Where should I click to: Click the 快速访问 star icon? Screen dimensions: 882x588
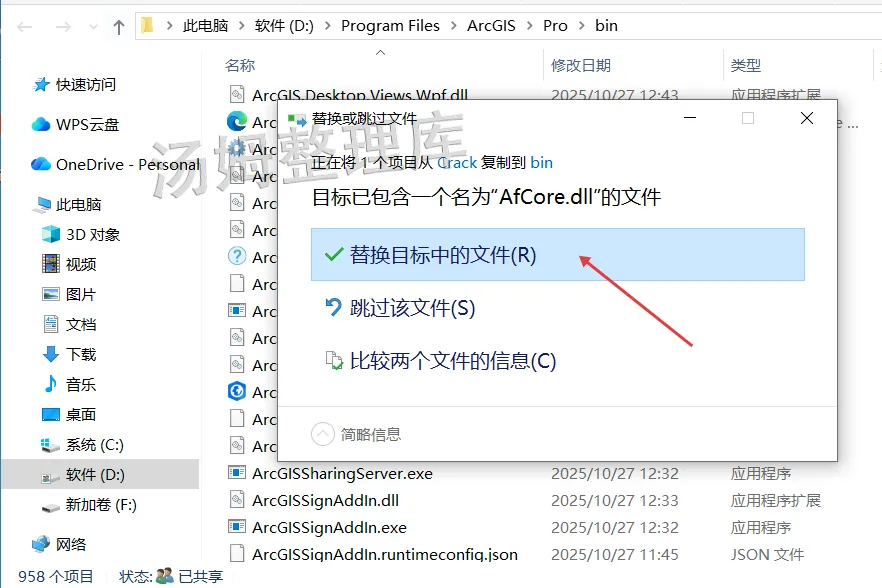41,84
